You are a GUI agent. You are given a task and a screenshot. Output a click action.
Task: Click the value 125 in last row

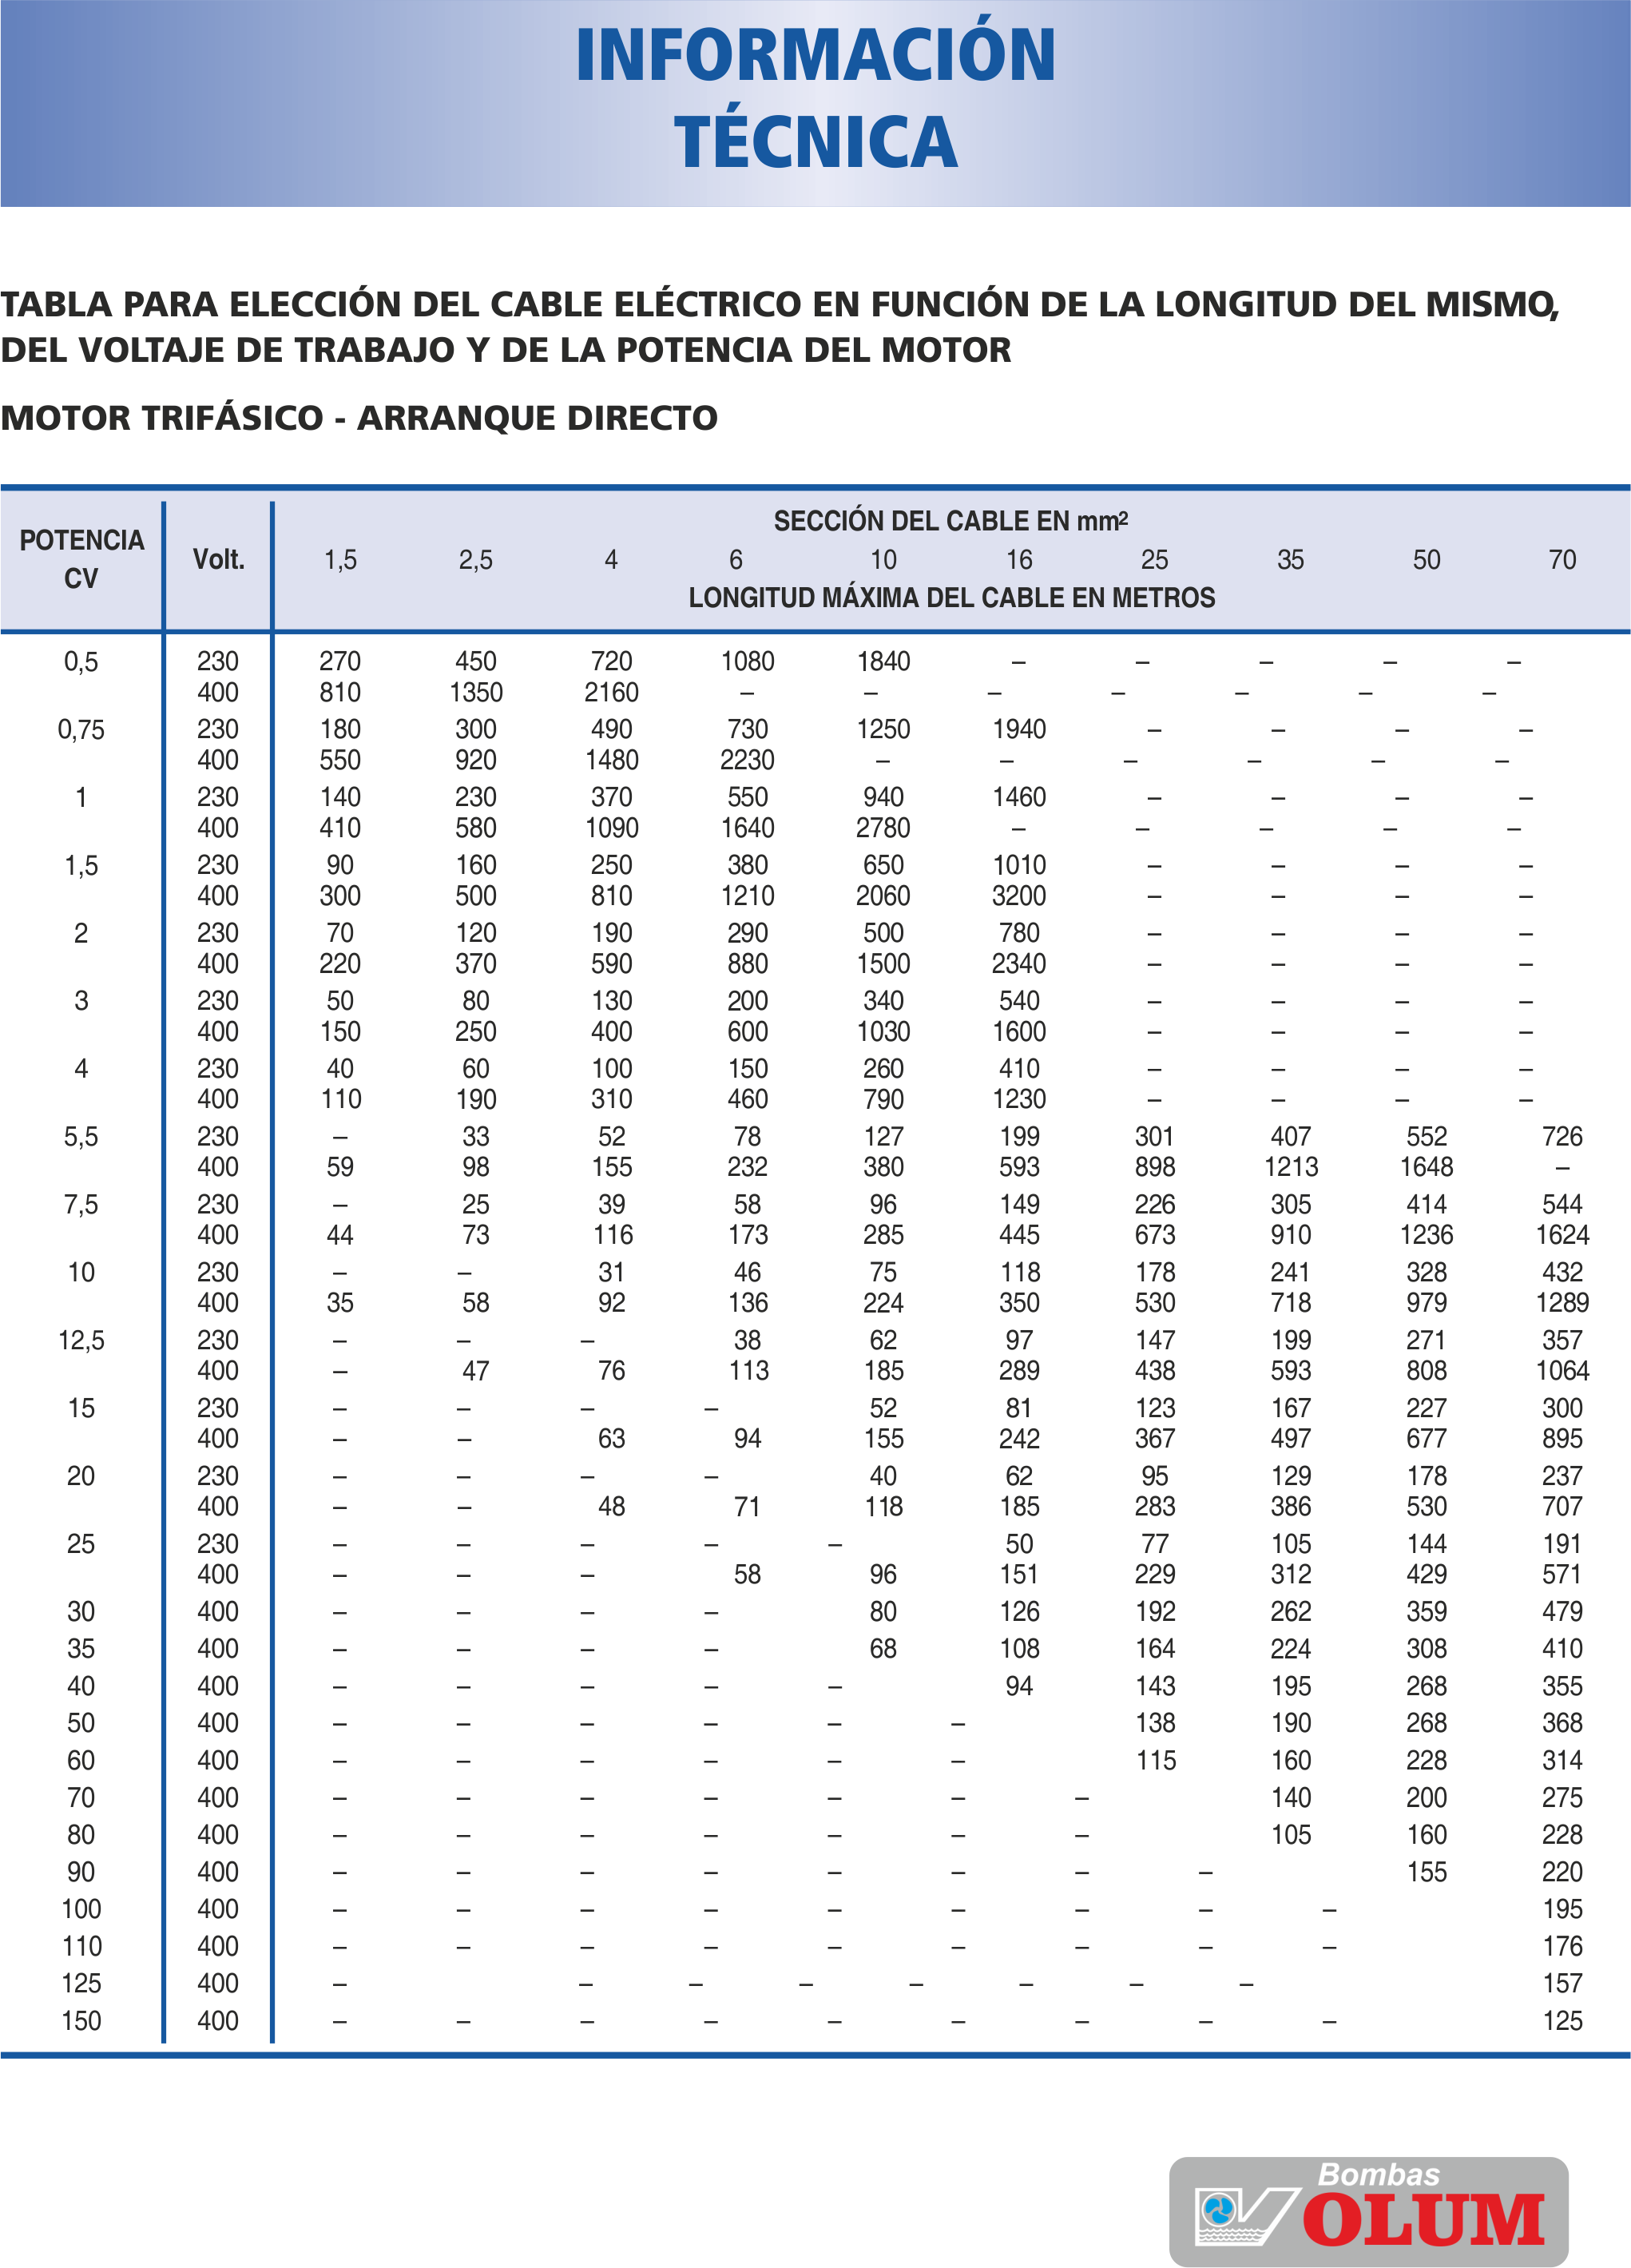[x=1561, y=2021]
